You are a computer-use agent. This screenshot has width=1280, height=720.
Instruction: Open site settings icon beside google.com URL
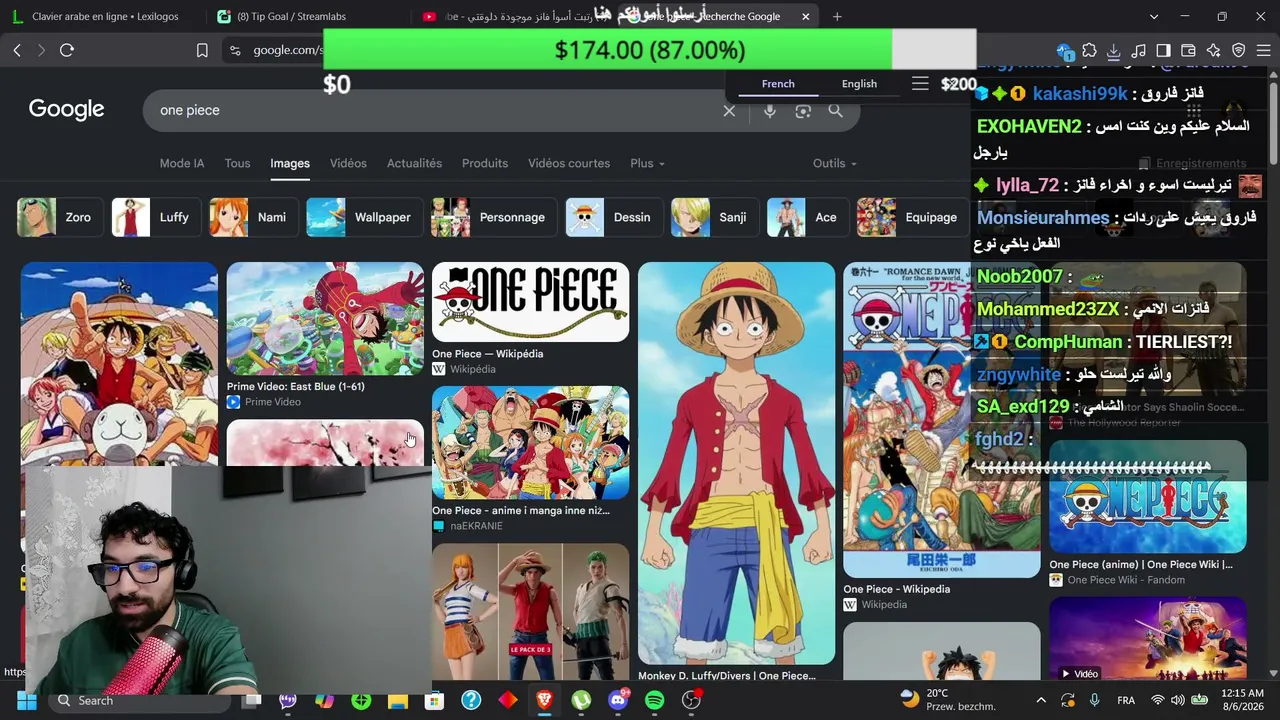click(x=234, y=50)
